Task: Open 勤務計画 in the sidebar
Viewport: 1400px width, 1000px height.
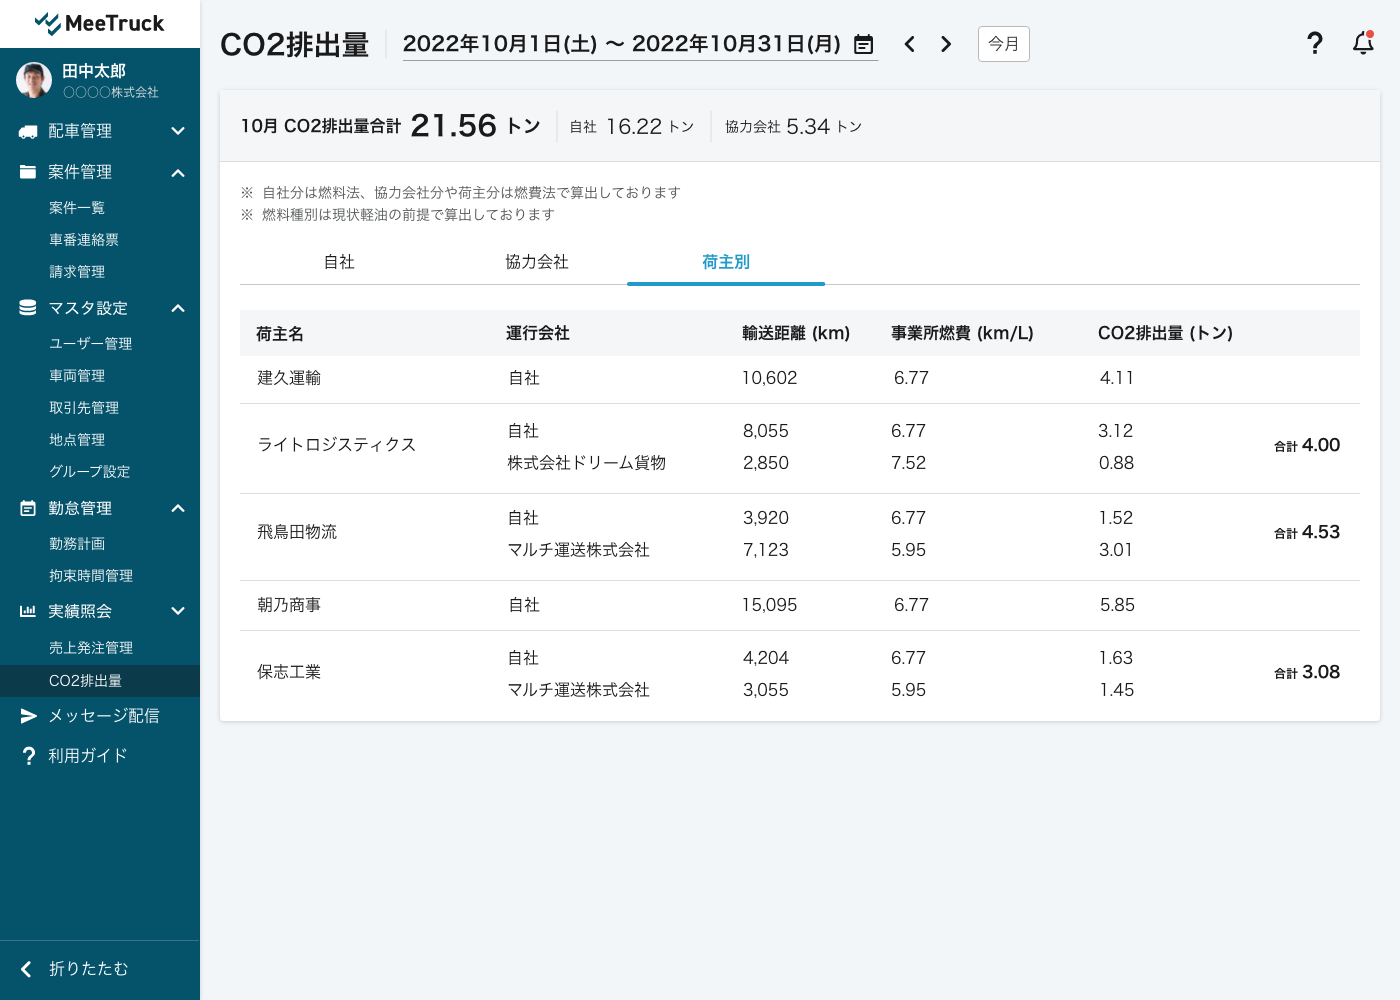Action: tap(77, 544)
